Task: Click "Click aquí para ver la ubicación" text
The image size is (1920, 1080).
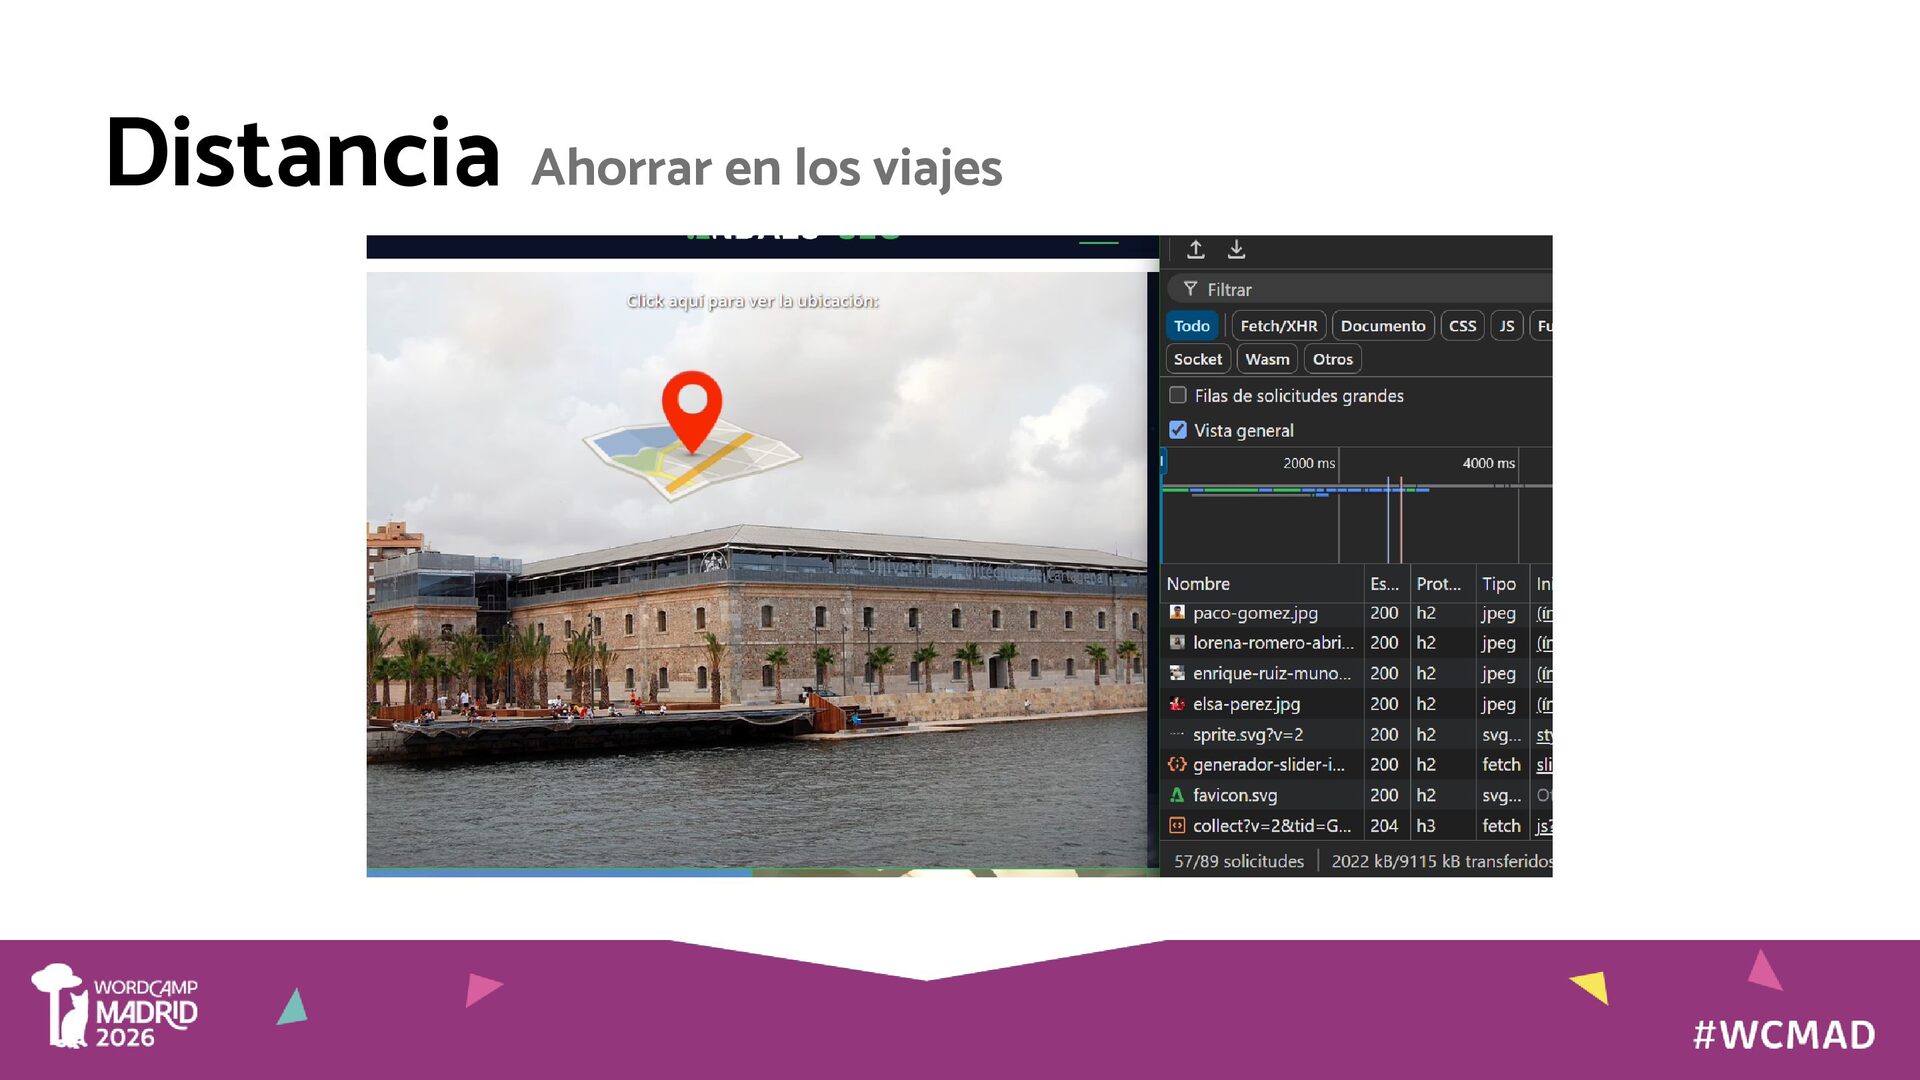Action: [752, 301]
